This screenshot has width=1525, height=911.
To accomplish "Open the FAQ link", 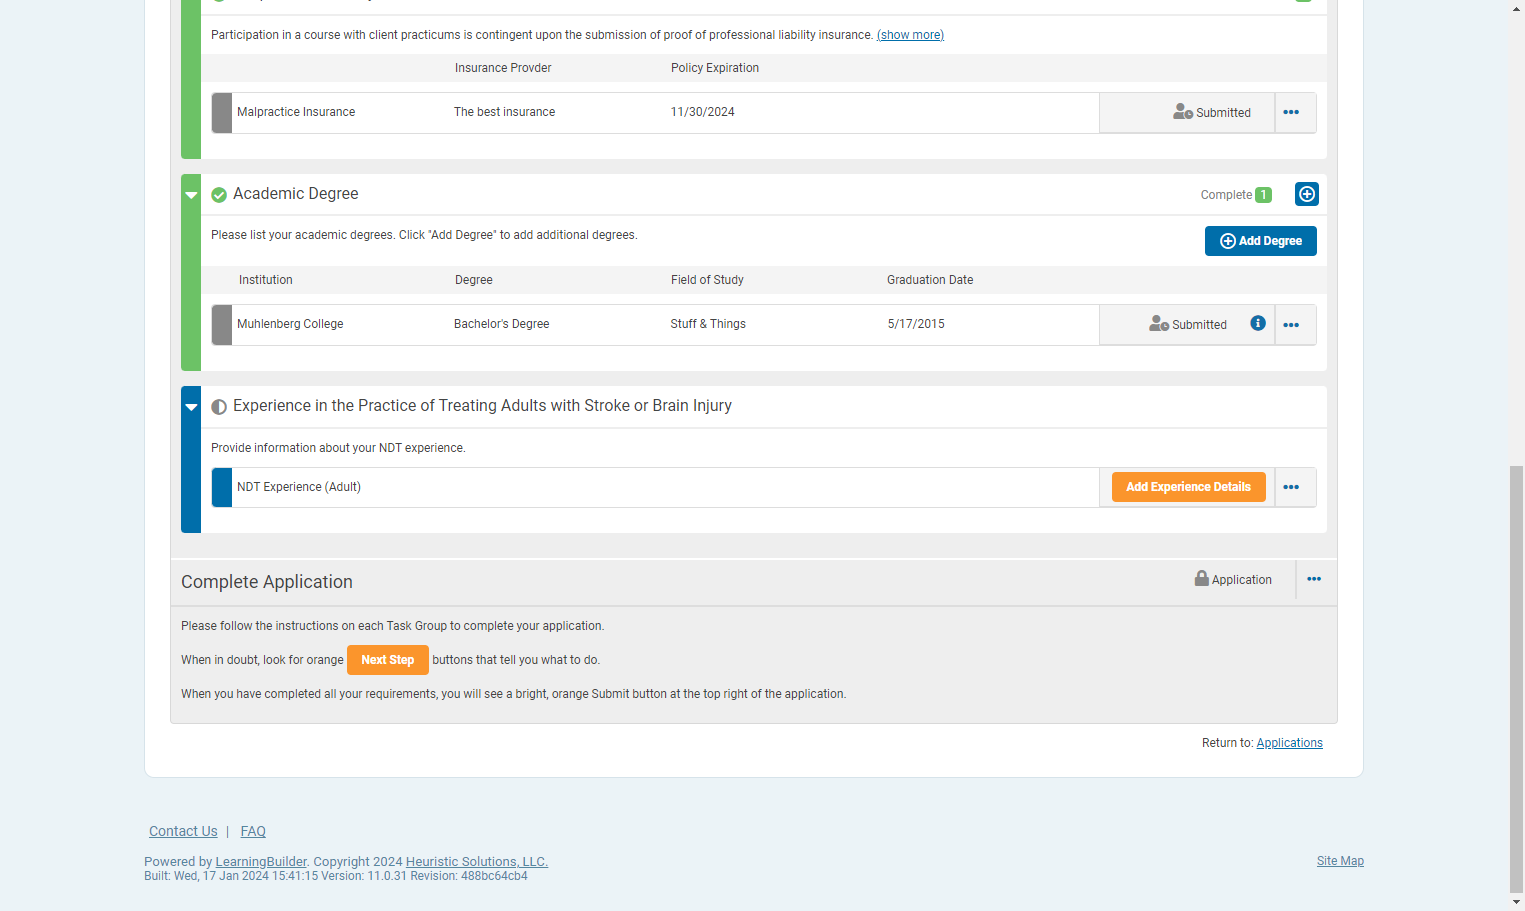I will [253, 831].
